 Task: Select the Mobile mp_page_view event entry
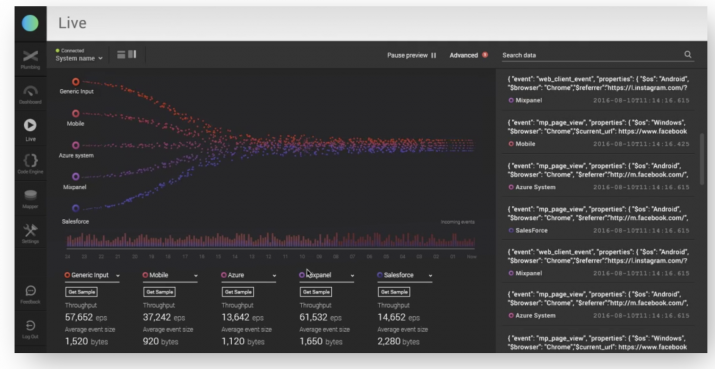tap(598, 133)
